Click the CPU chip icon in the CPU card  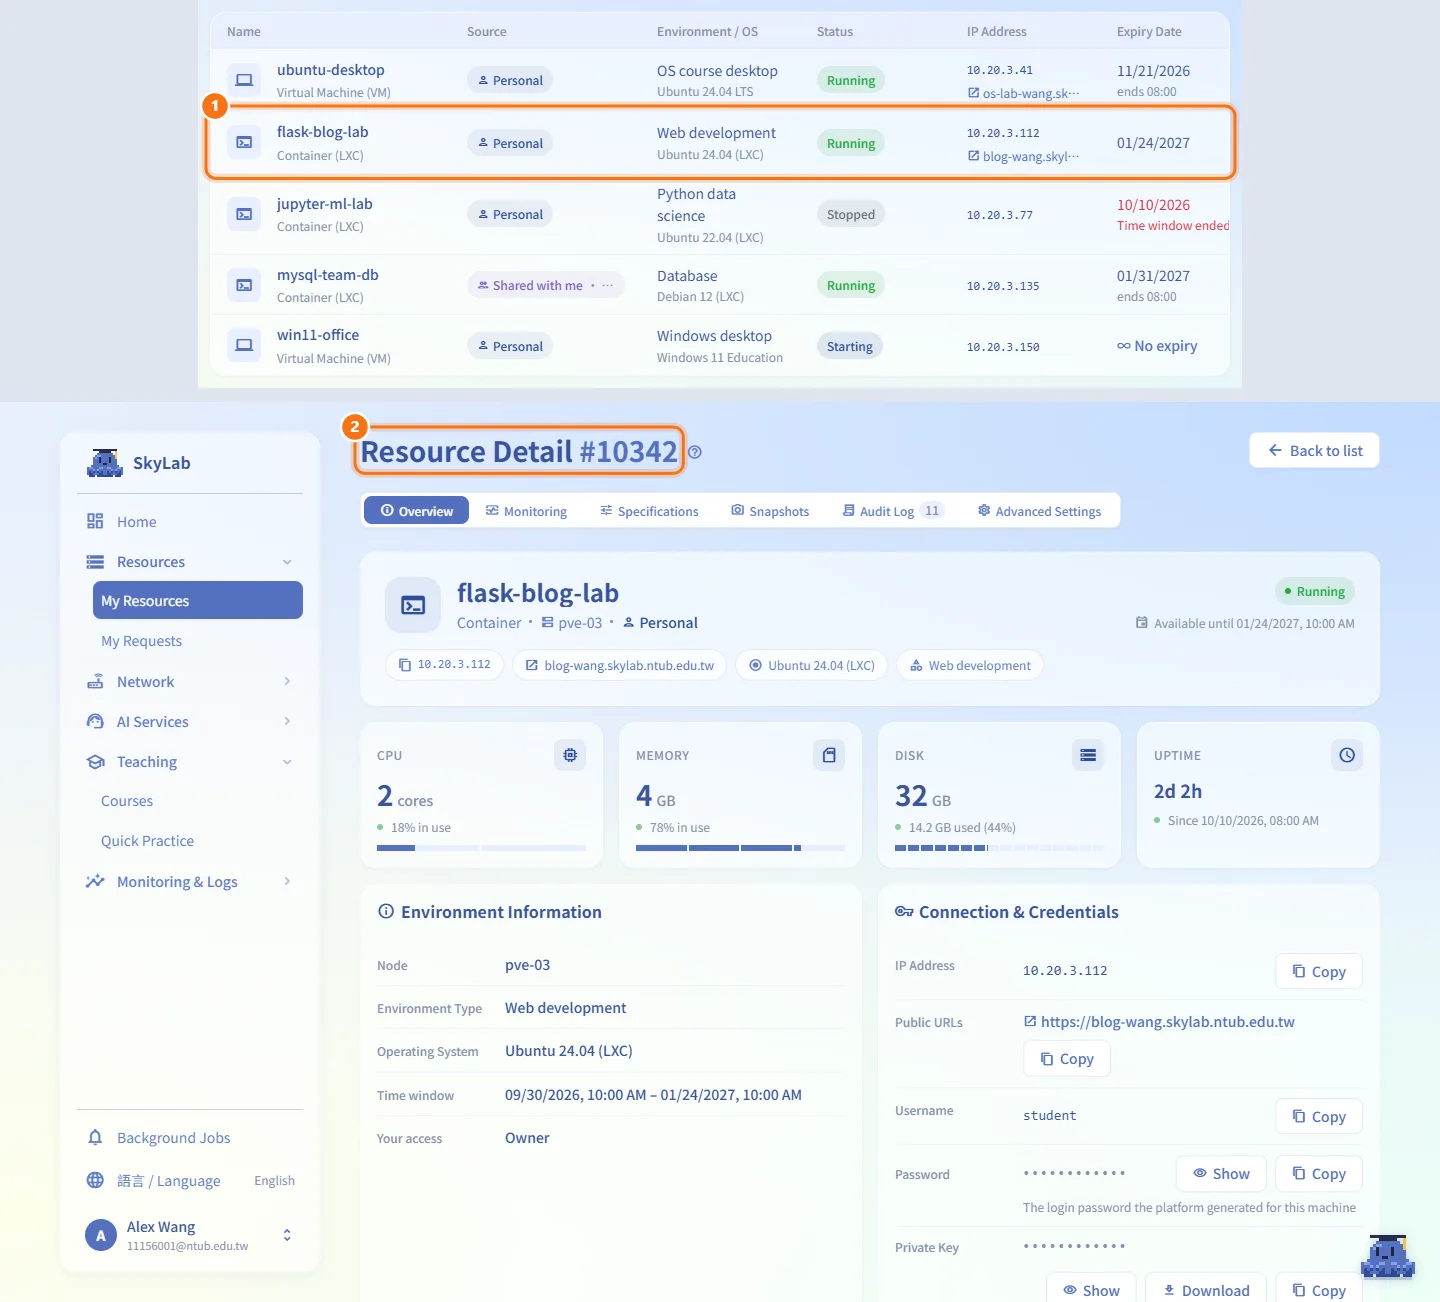coord(570,755)
